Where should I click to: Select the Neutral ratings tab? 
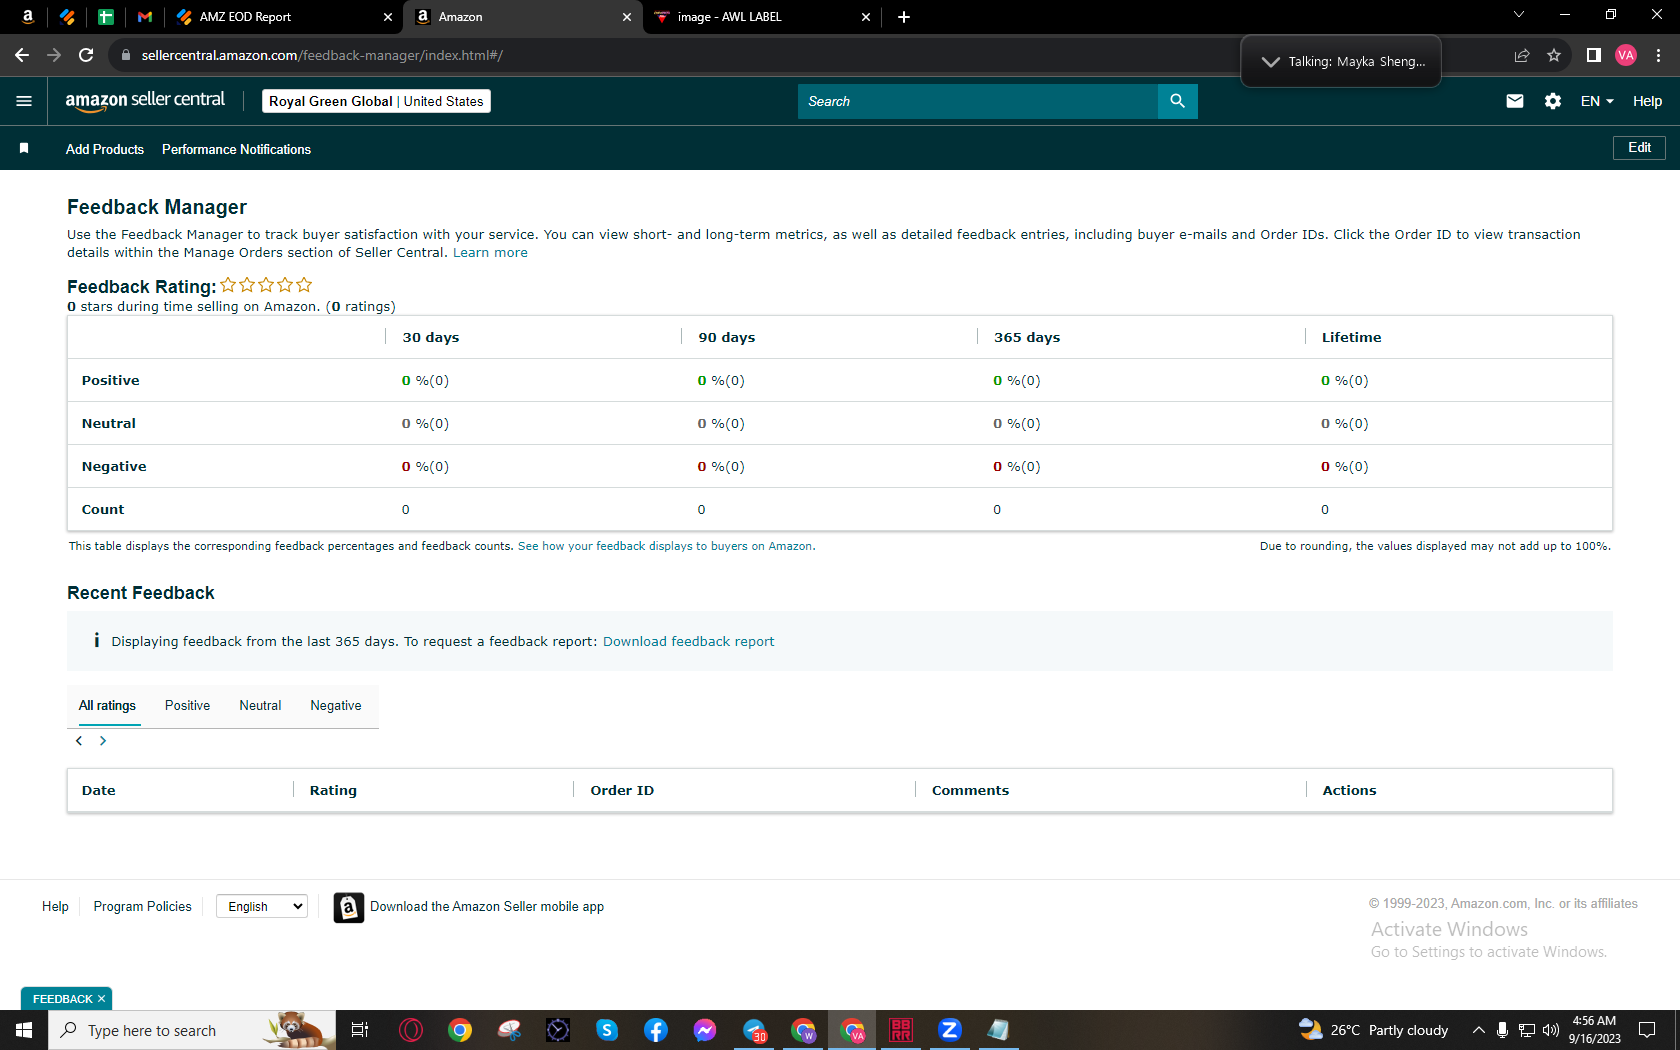coord(260,706)
